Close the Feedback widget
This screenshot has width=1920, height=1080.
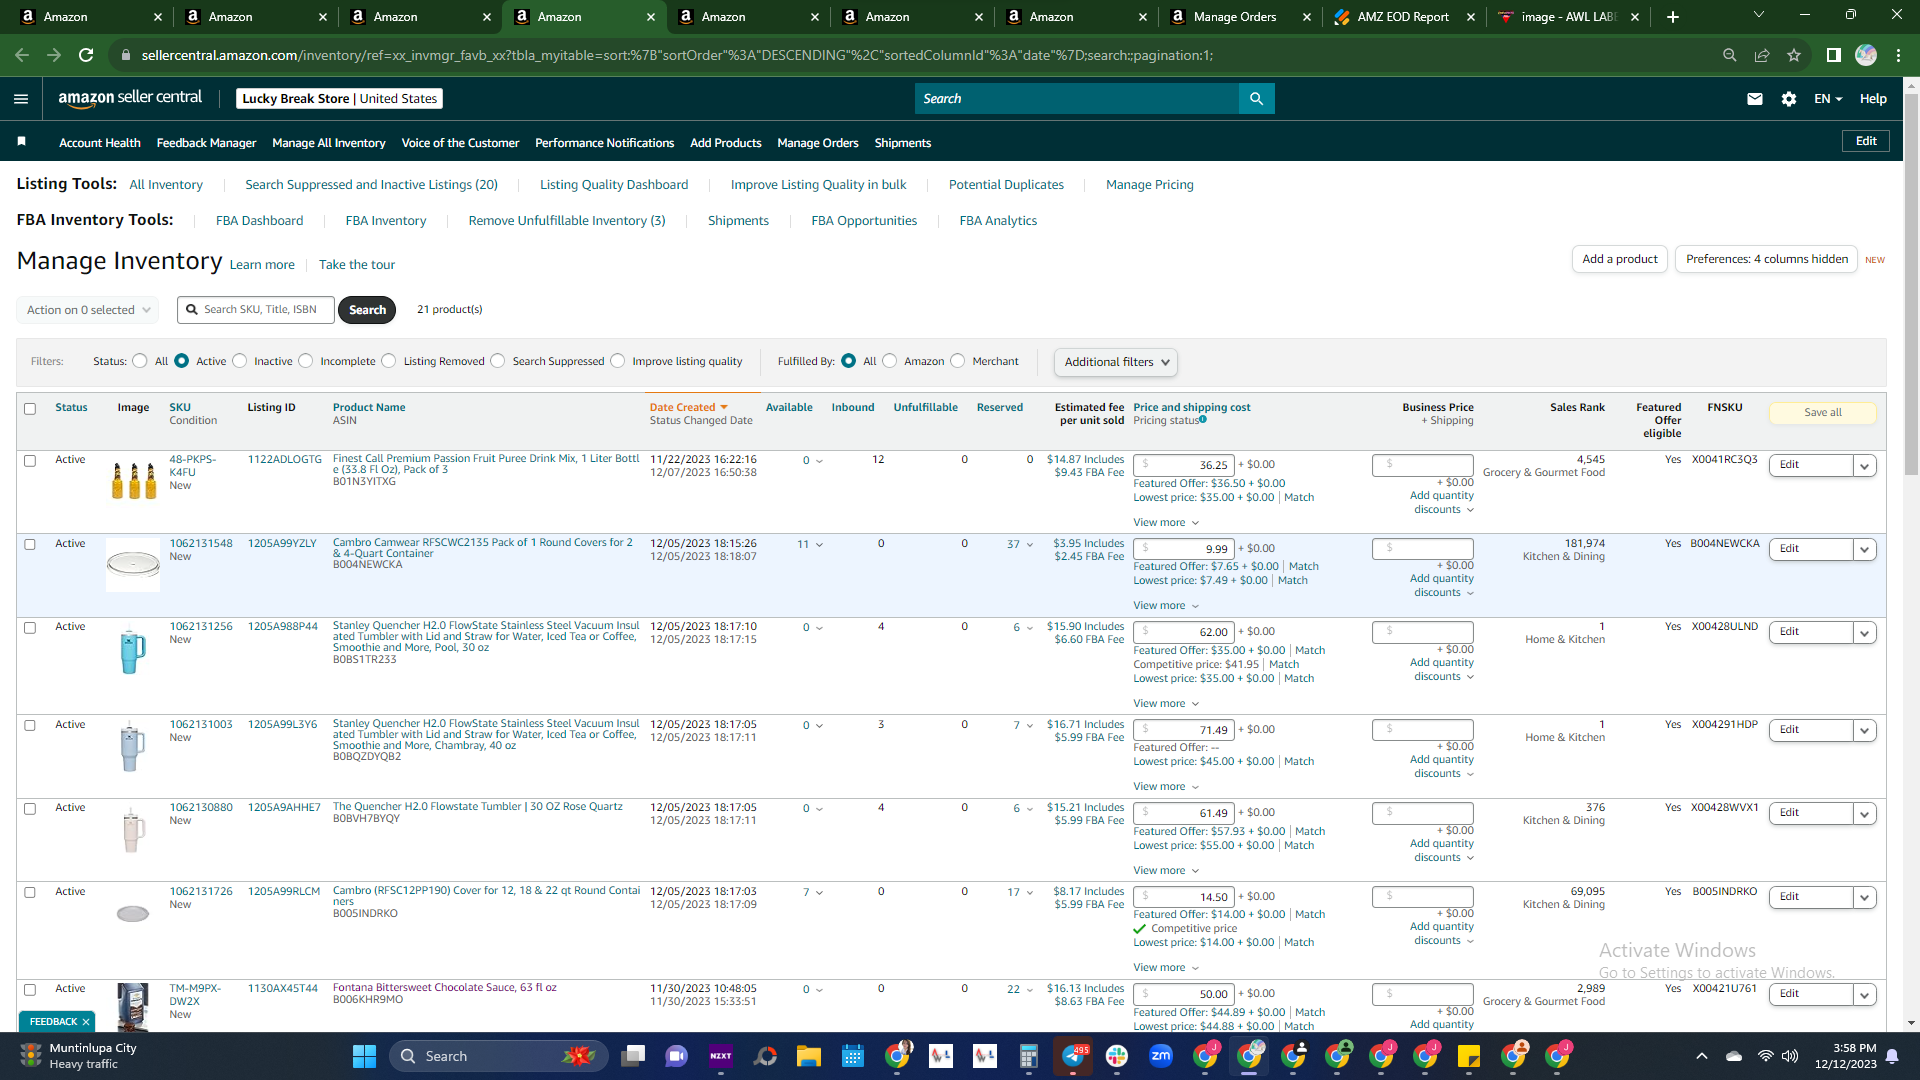coord(86,1021)
